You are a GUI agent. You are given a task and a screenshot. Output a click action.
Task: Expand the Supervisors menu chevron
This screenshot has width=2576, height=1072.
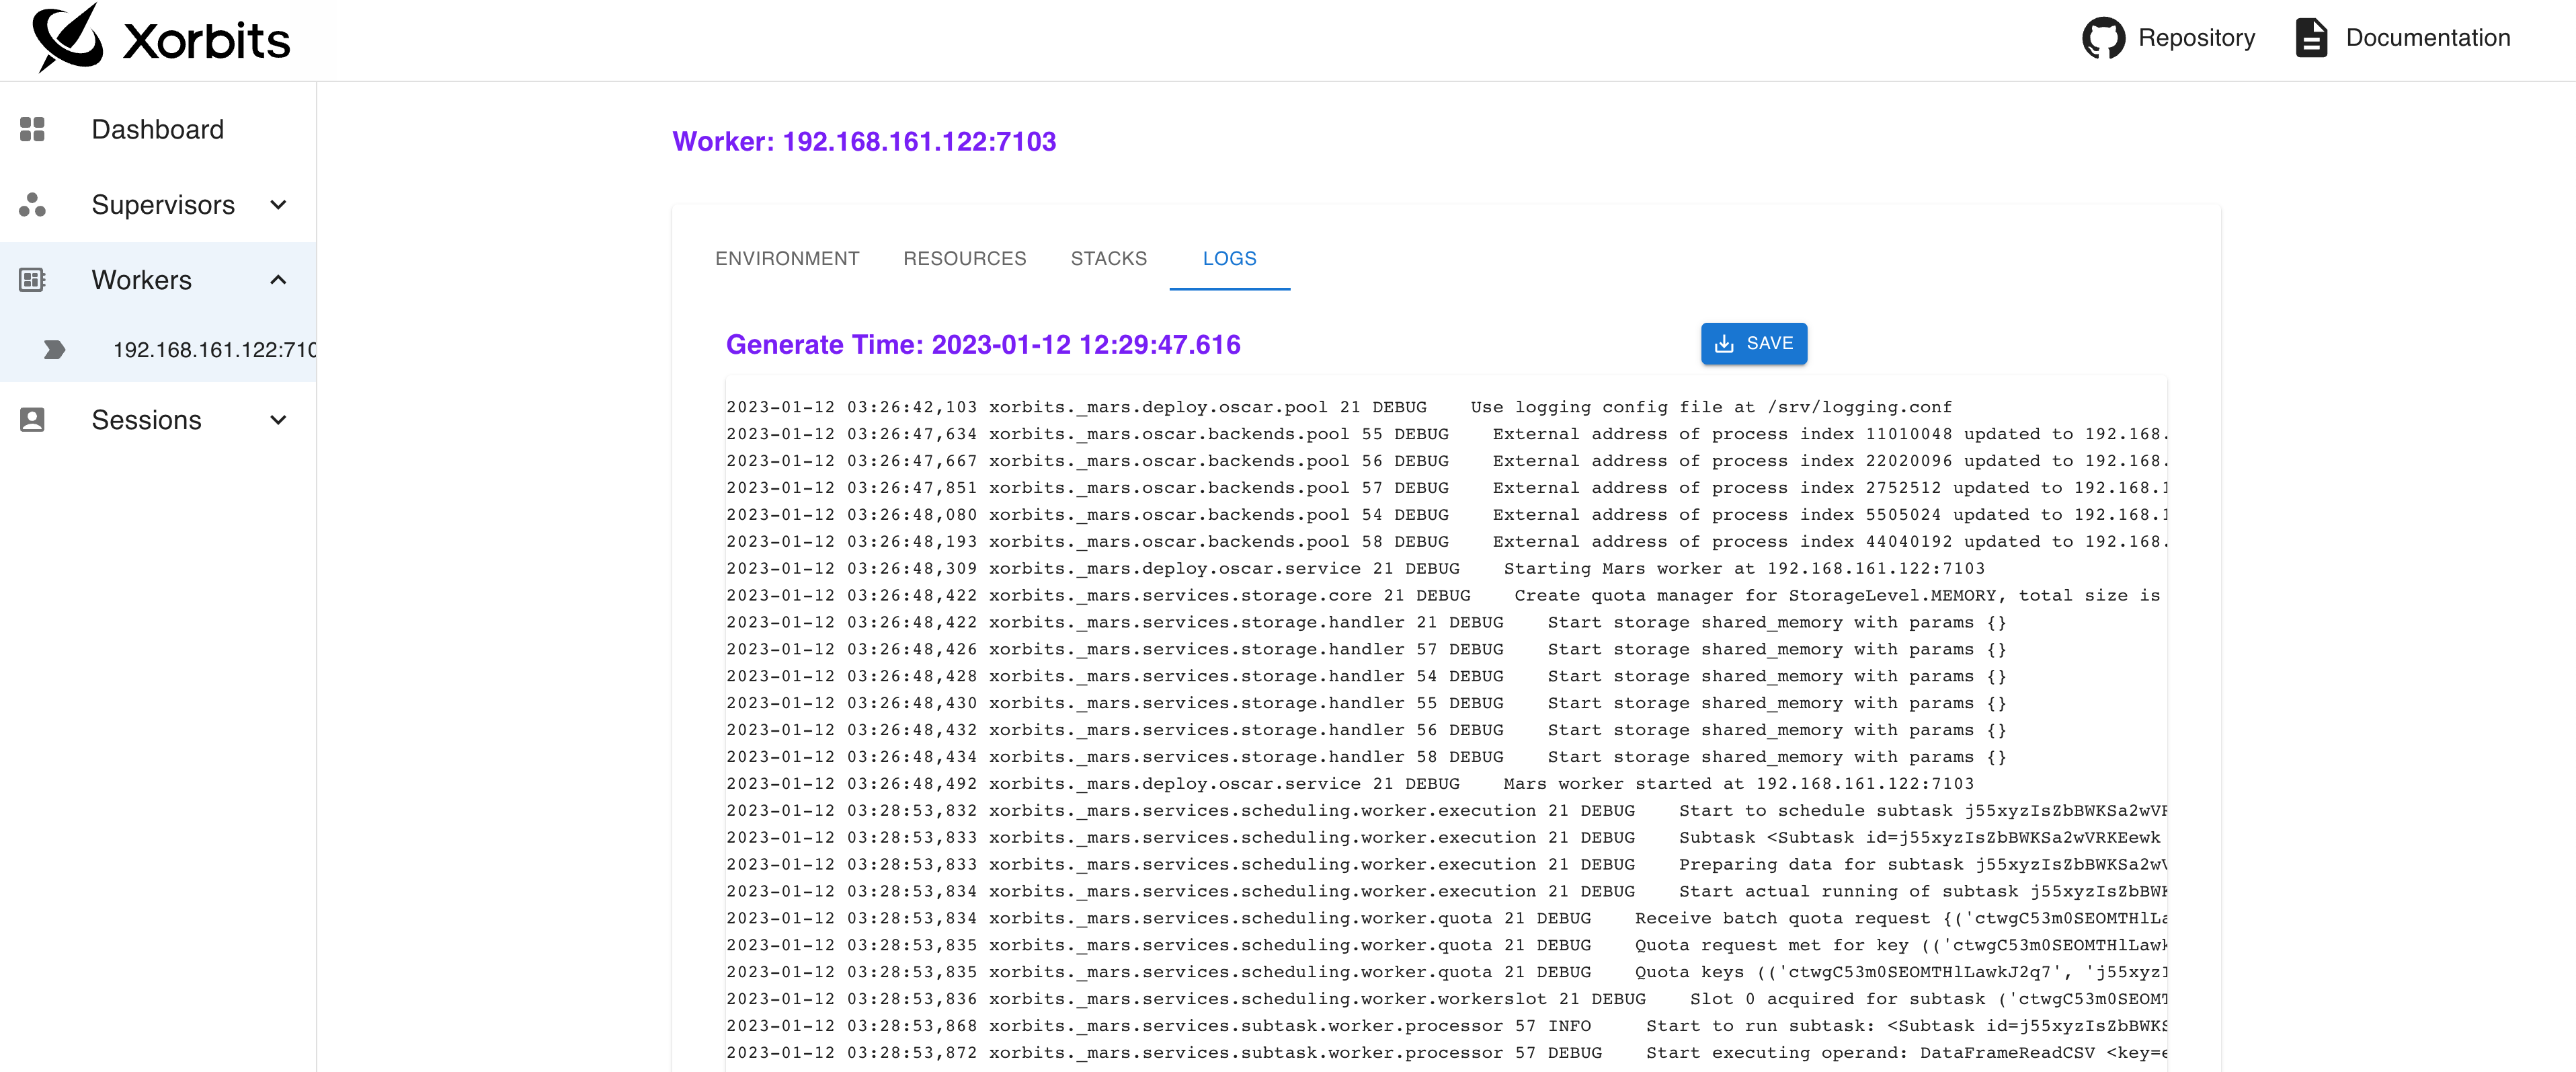279,205
